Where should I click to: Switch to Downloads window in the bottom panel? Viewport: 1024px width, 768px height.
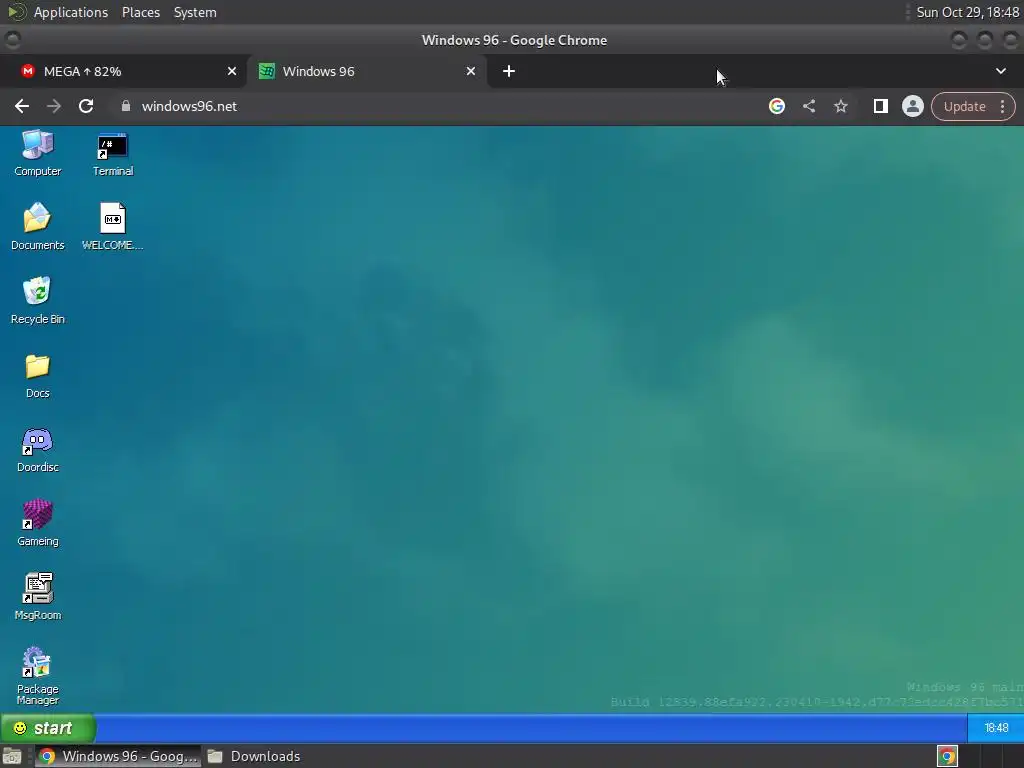(x=255, y=756)
